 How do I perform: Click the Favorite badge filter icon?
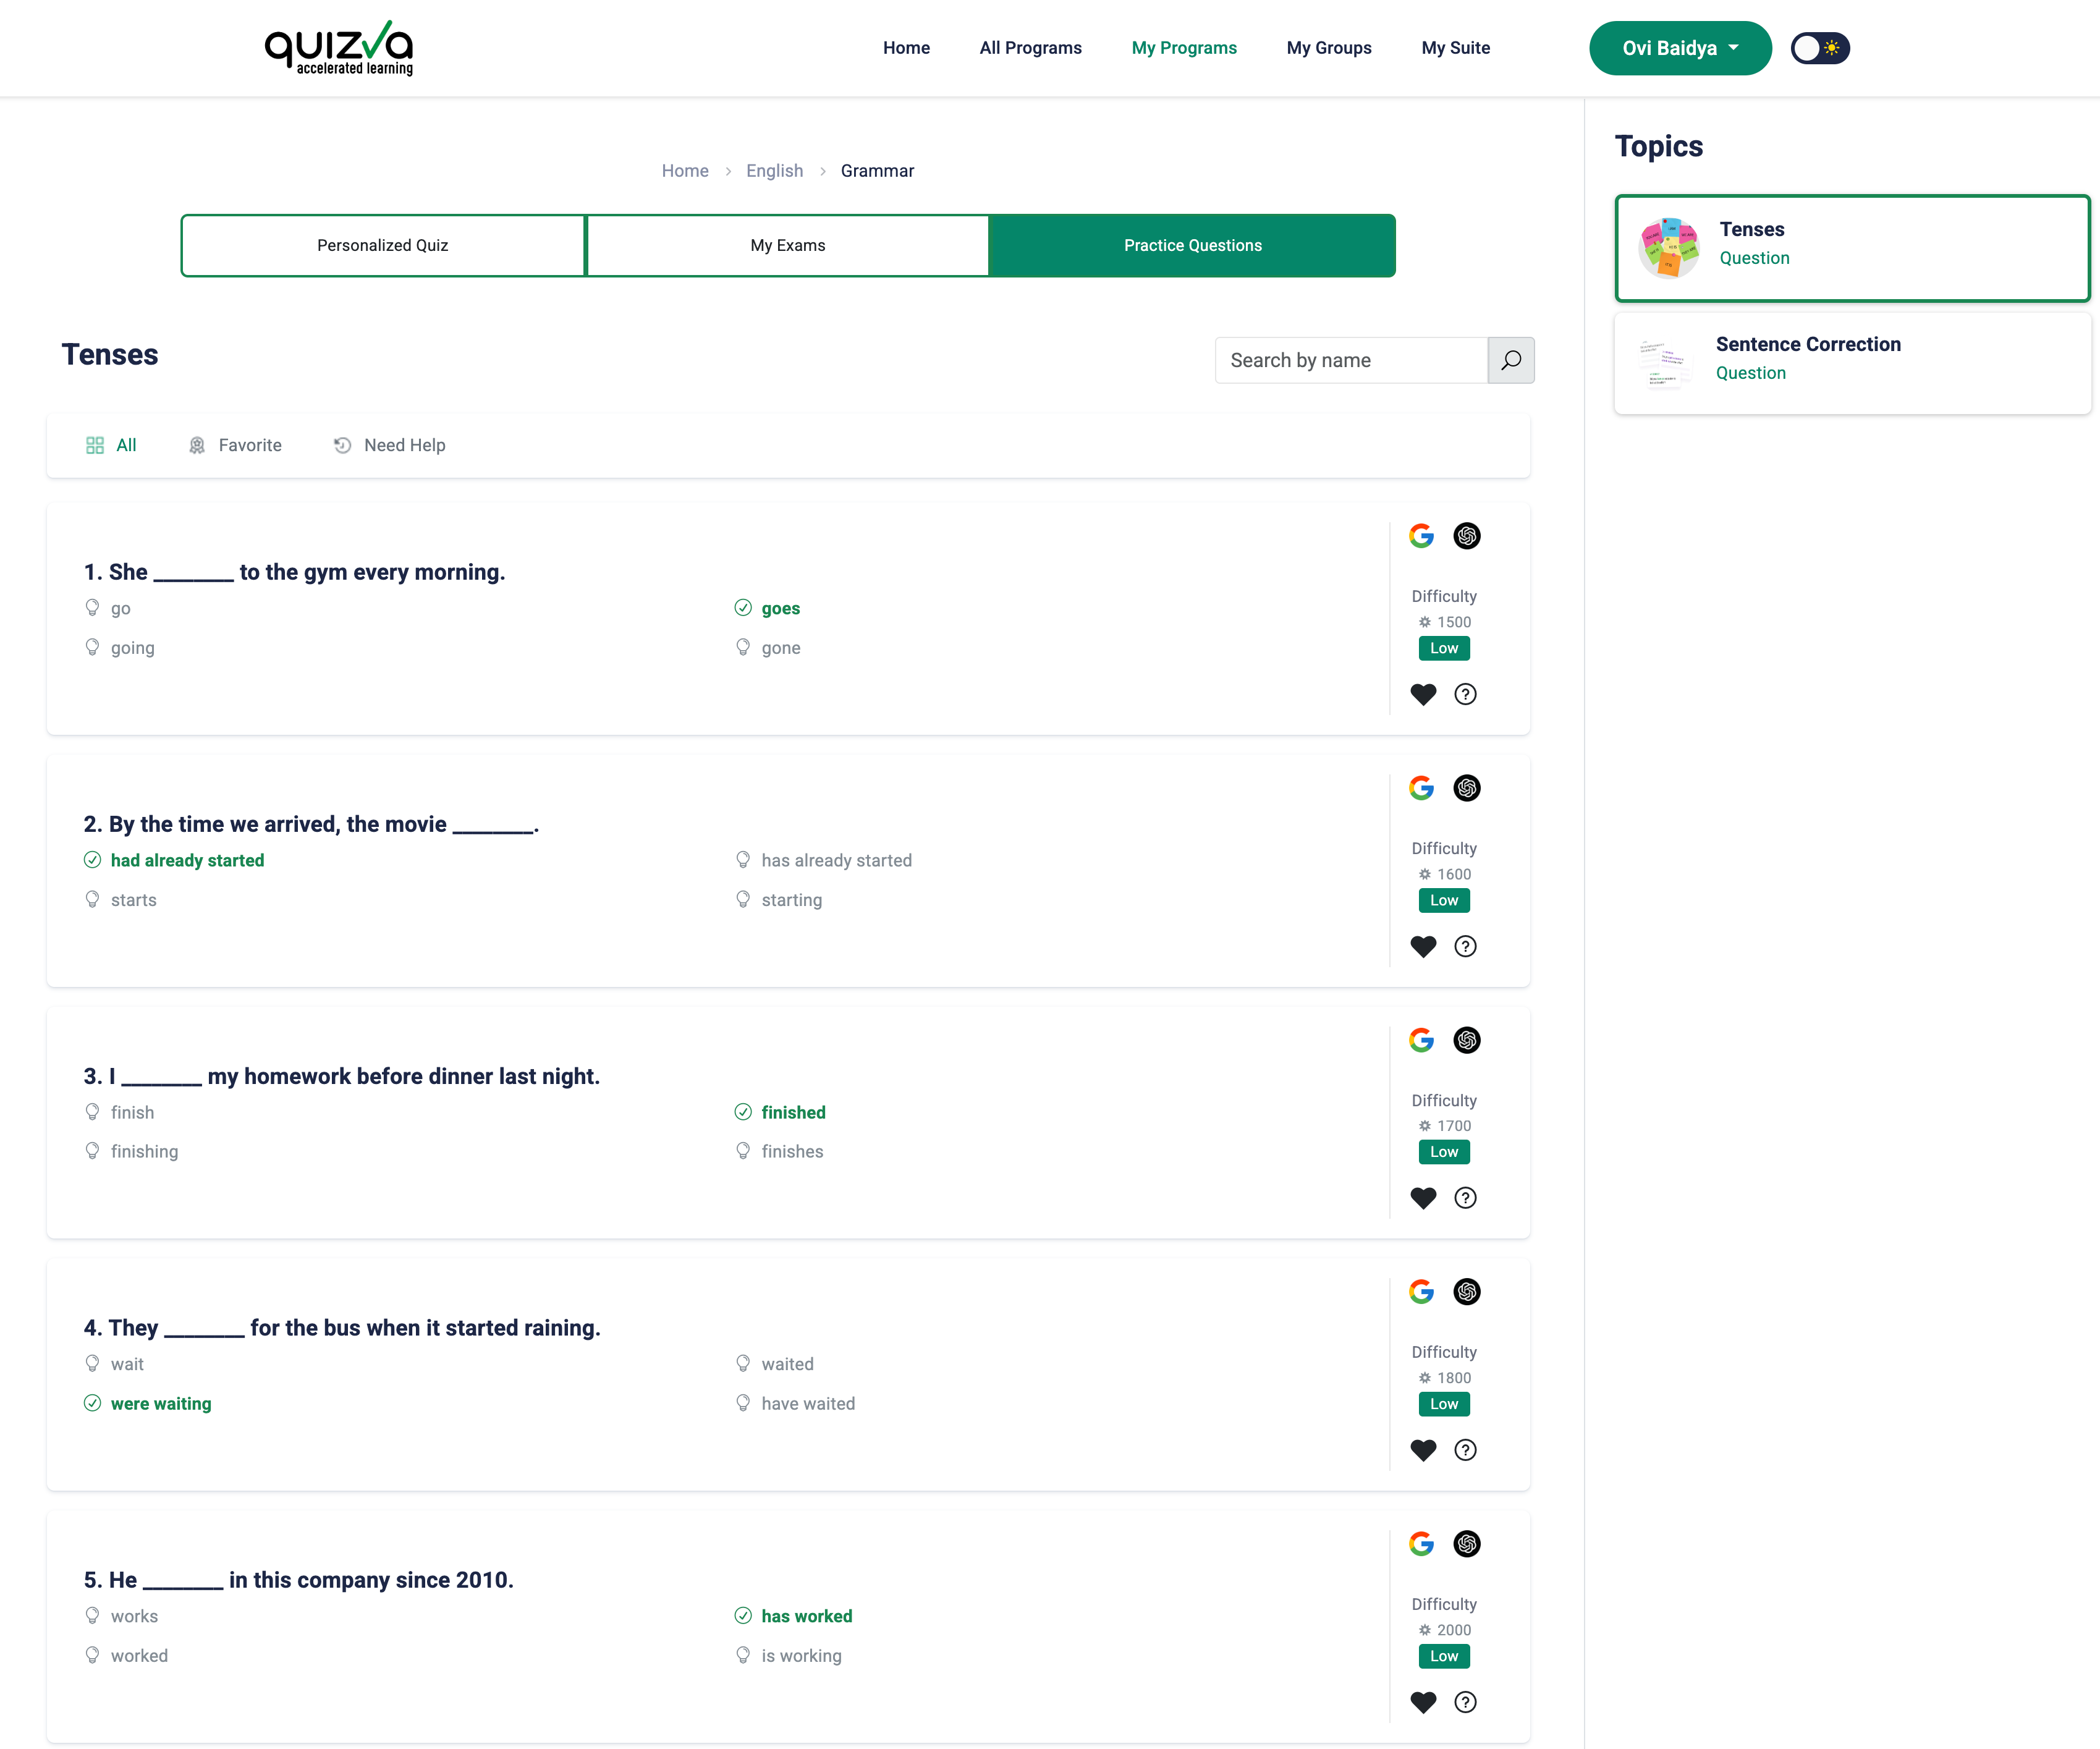(x=198, y=445)
